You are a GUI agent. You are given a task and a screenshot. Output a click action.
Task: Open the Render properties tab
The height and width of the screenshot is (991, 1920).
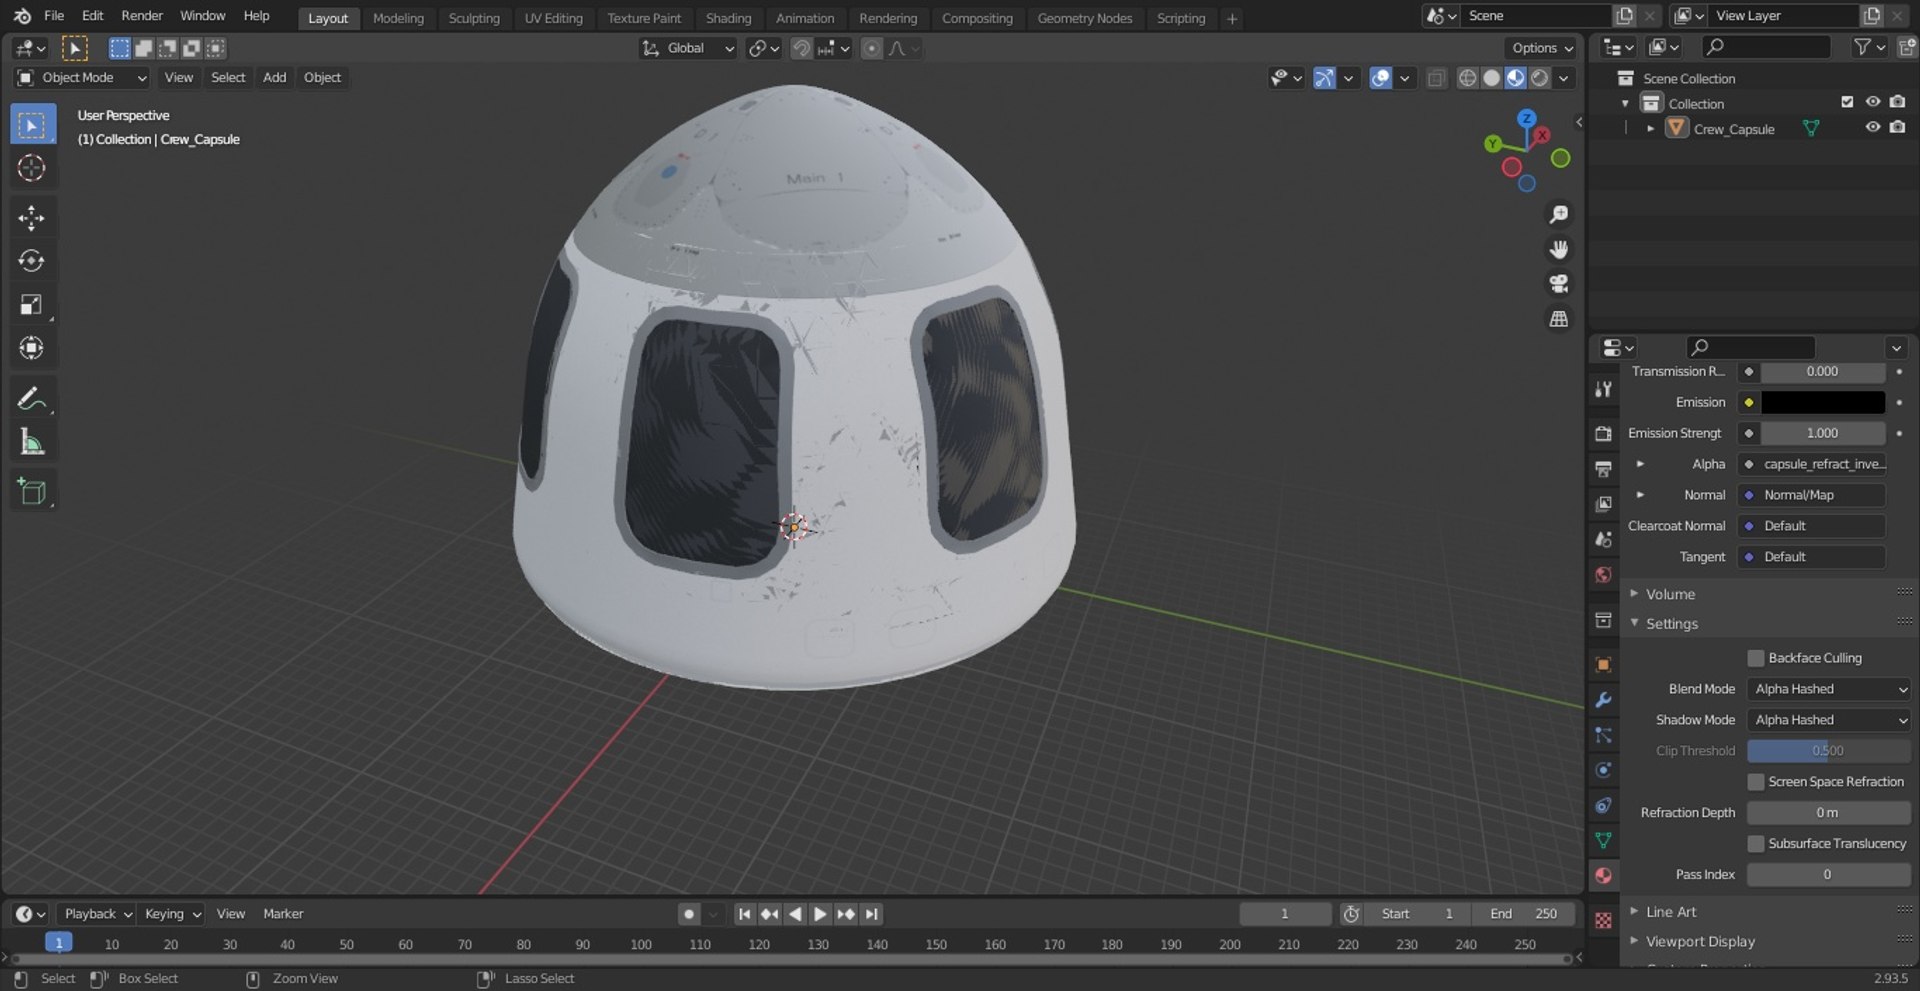point(1603,434)
